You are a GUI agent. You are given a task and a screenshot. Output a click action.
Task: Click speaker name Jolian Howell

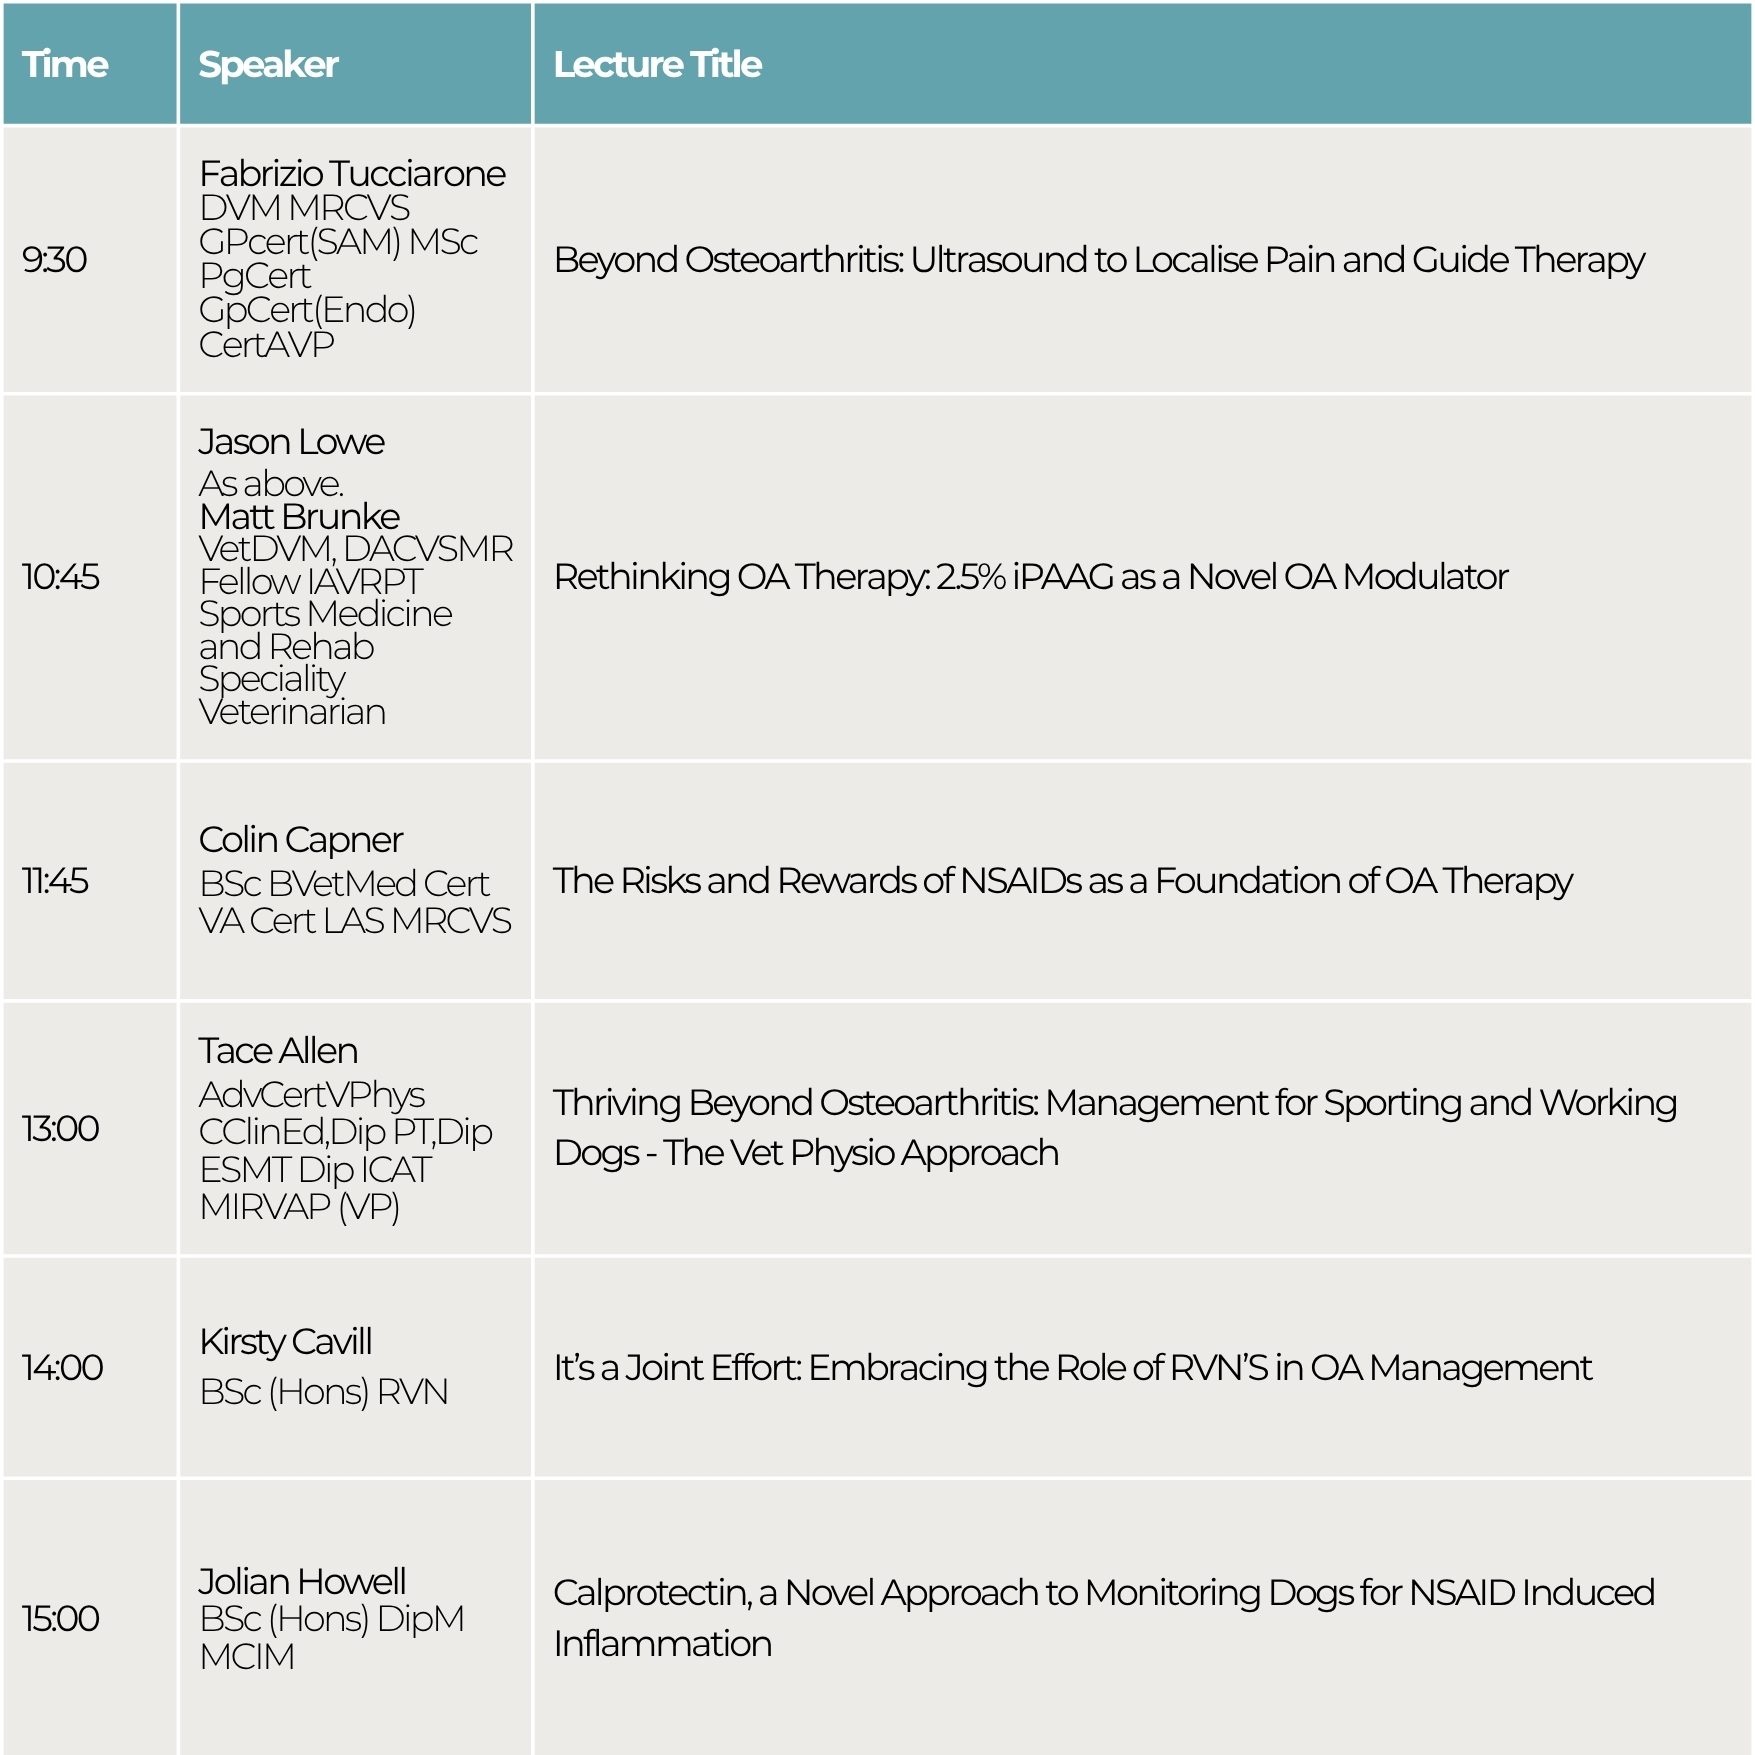pyautogui.click(x=302, y=1582)
